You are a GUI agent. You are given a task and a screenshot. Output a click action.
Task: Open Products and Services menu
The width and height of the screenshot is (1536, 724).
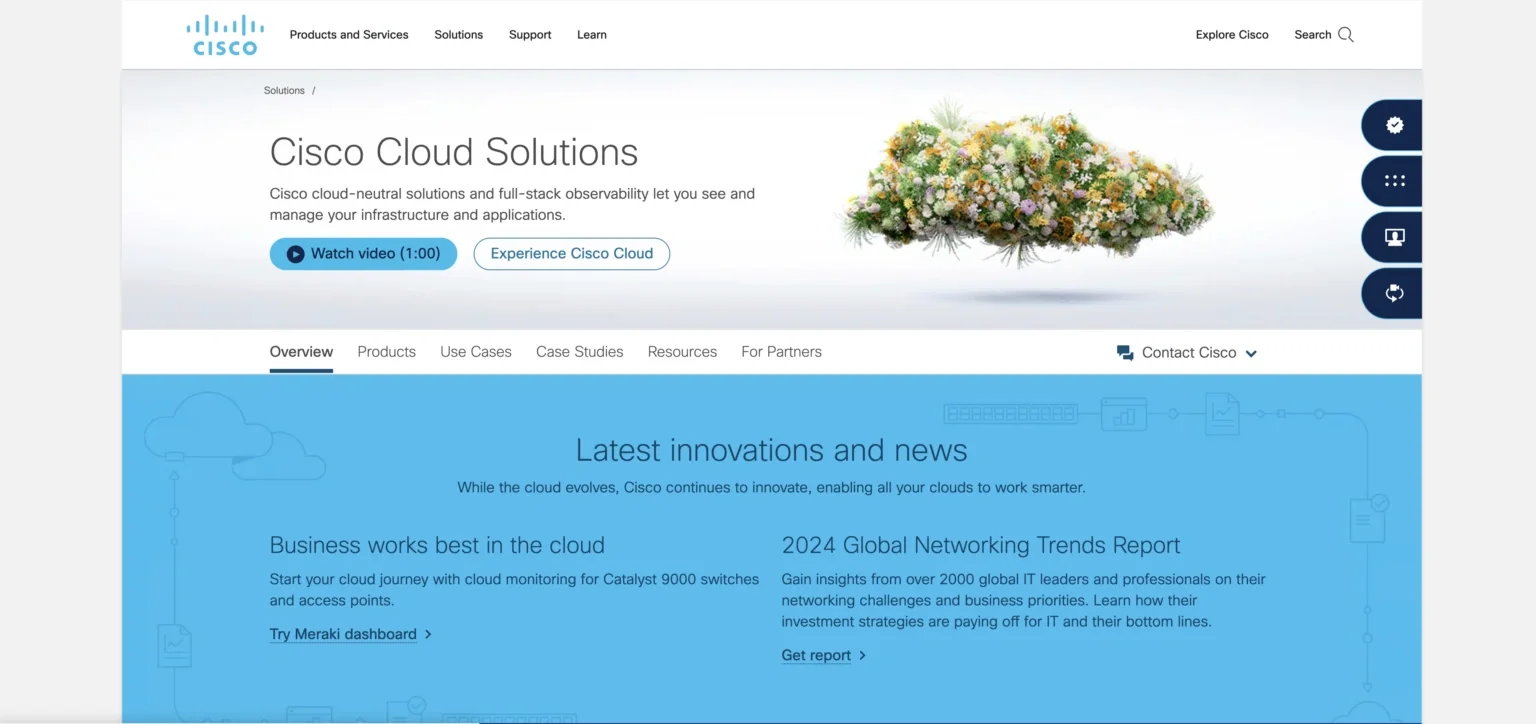349,35
